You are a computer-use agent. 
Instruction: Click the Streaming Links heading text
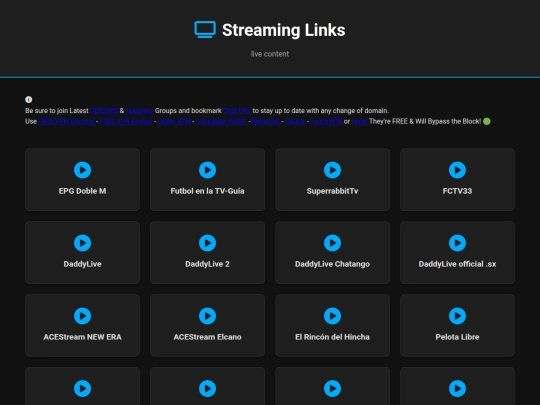283,30
